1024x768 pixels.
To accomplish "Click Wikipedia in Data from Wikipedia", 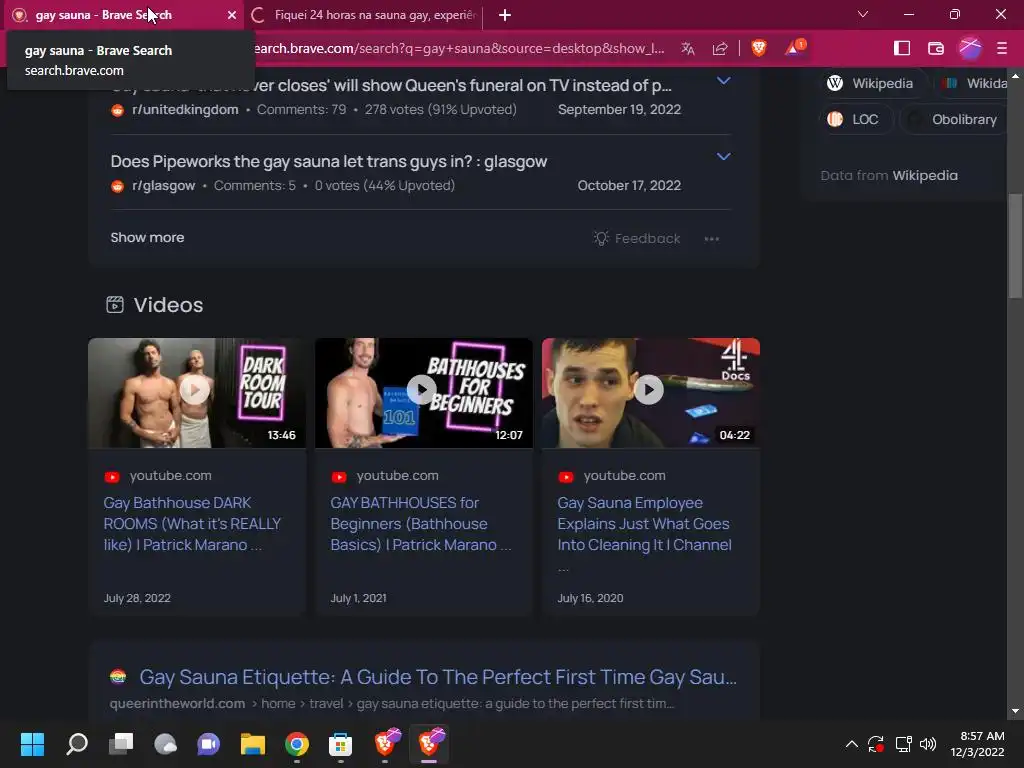I will point(925,176).
